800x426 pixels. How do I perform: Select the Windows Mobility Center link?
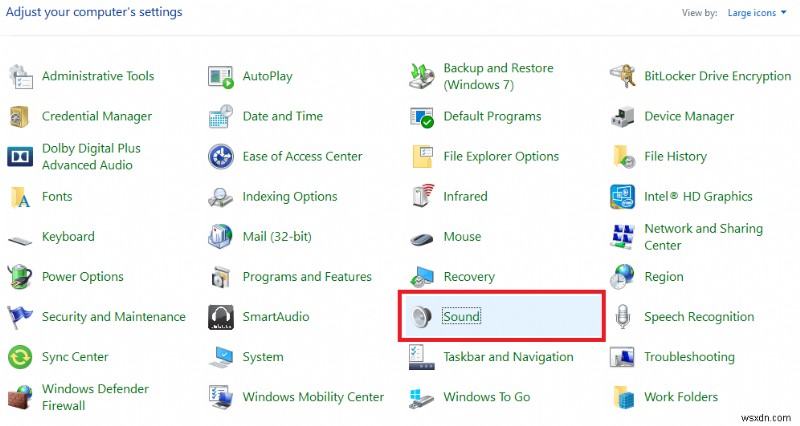click(313, 397)
